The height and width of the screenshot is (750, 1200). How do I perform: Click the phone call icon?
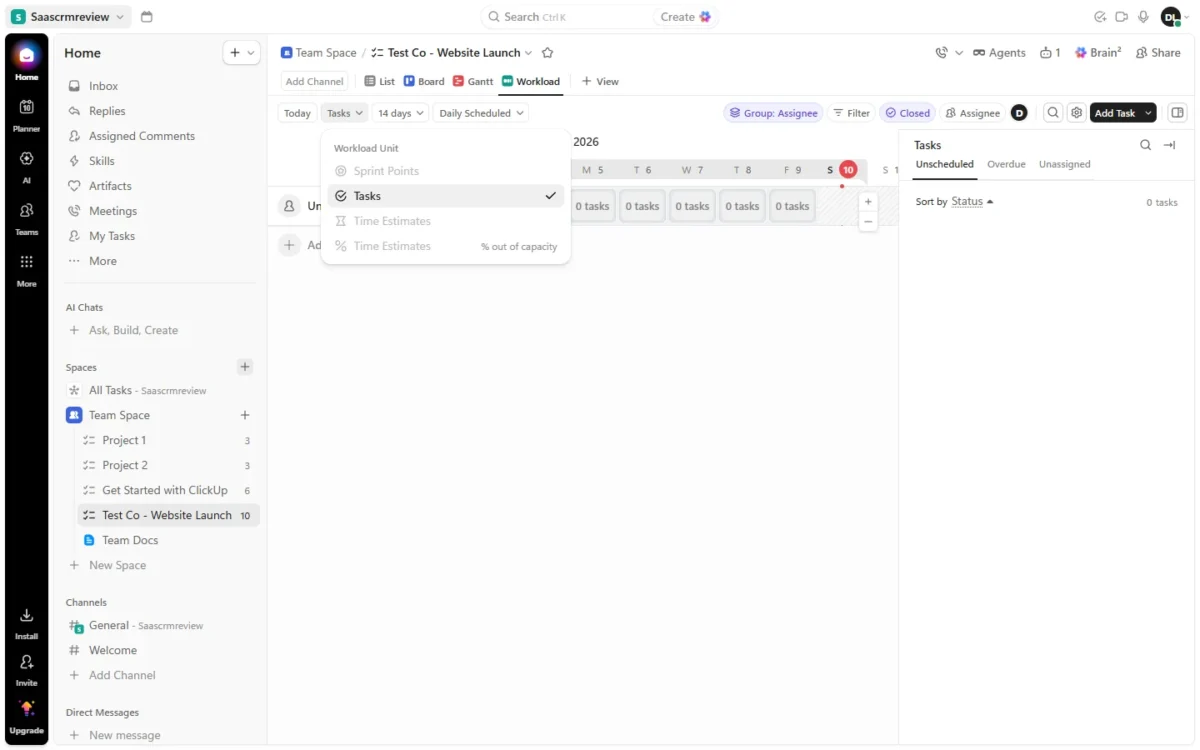pyautogui.click(x=941, y=53)
